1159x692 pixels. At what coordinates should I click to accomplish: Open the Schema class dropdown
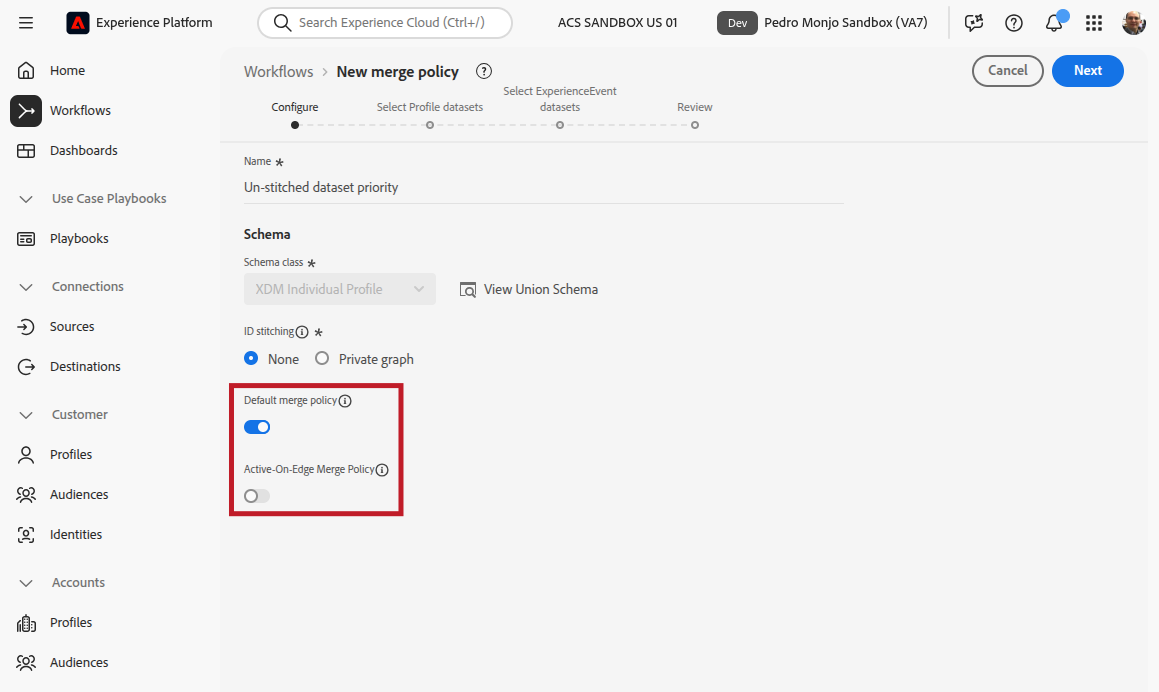tap(340, 289)
